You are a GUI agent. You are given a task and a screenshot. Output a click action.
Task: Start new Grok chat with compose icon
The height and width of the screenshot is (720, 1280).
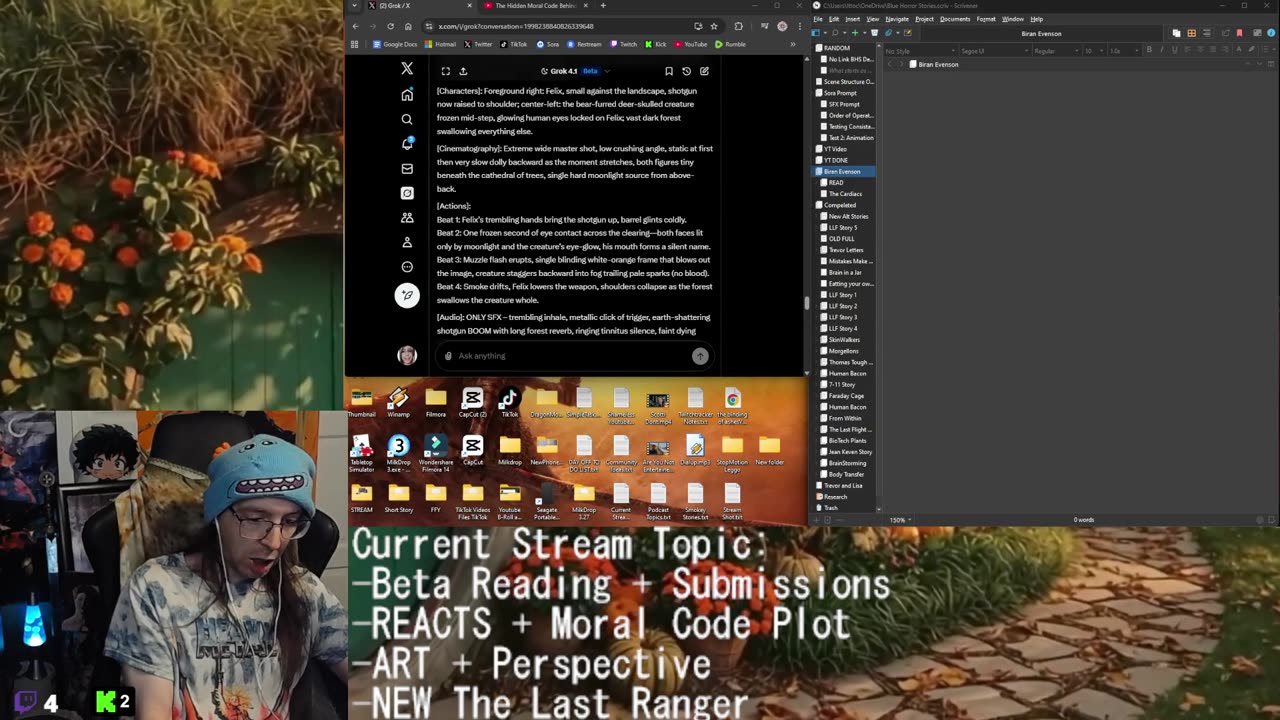click(x=704, y=71)
